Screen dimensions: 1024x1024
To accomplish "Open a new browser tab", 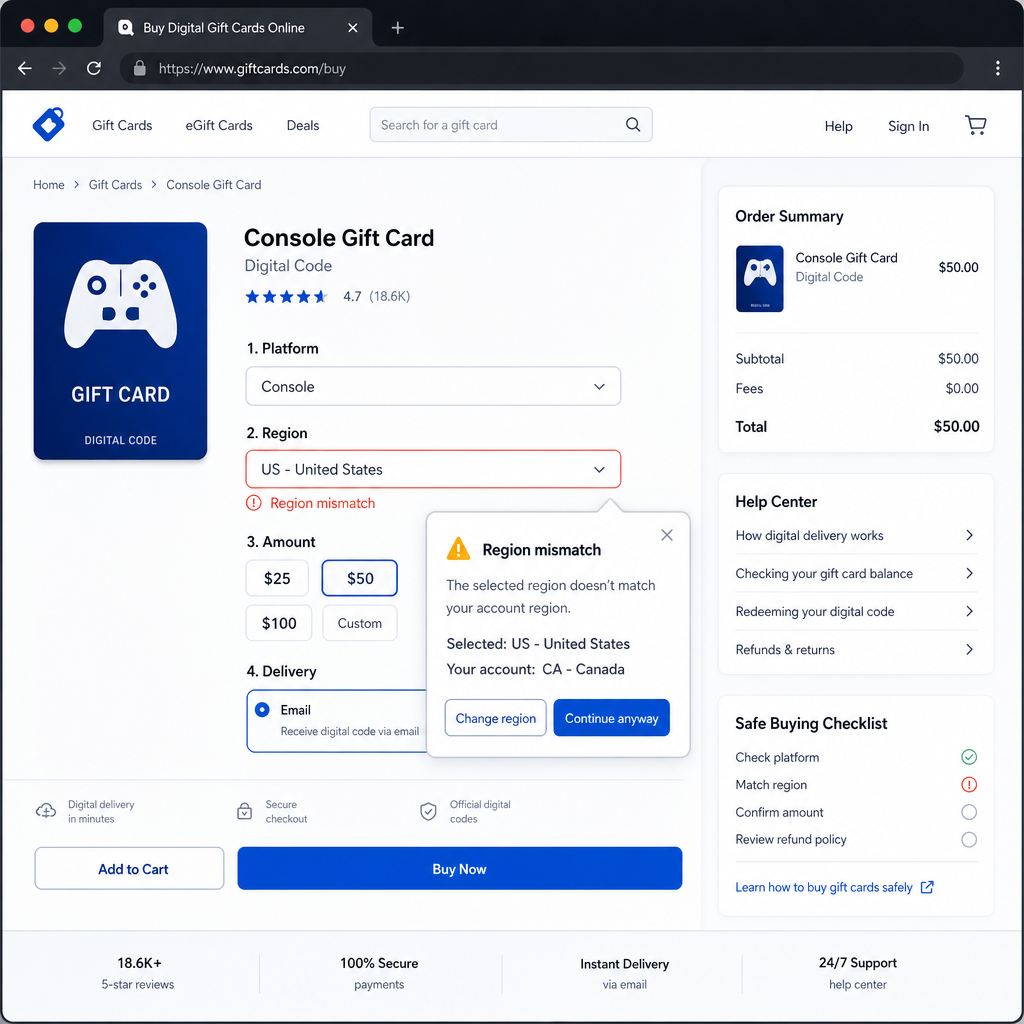I will tap(397, 27).
